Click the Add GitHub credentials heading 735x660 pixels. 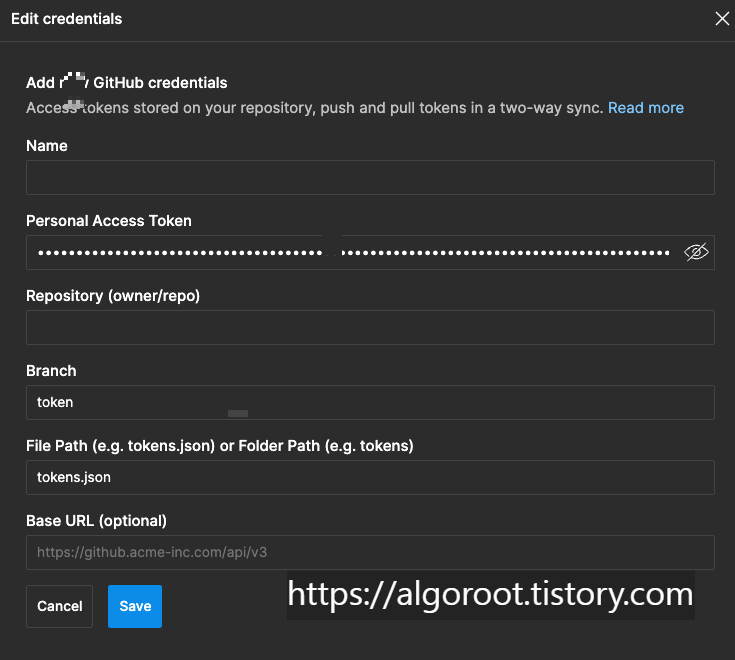[x=127, y=82]
